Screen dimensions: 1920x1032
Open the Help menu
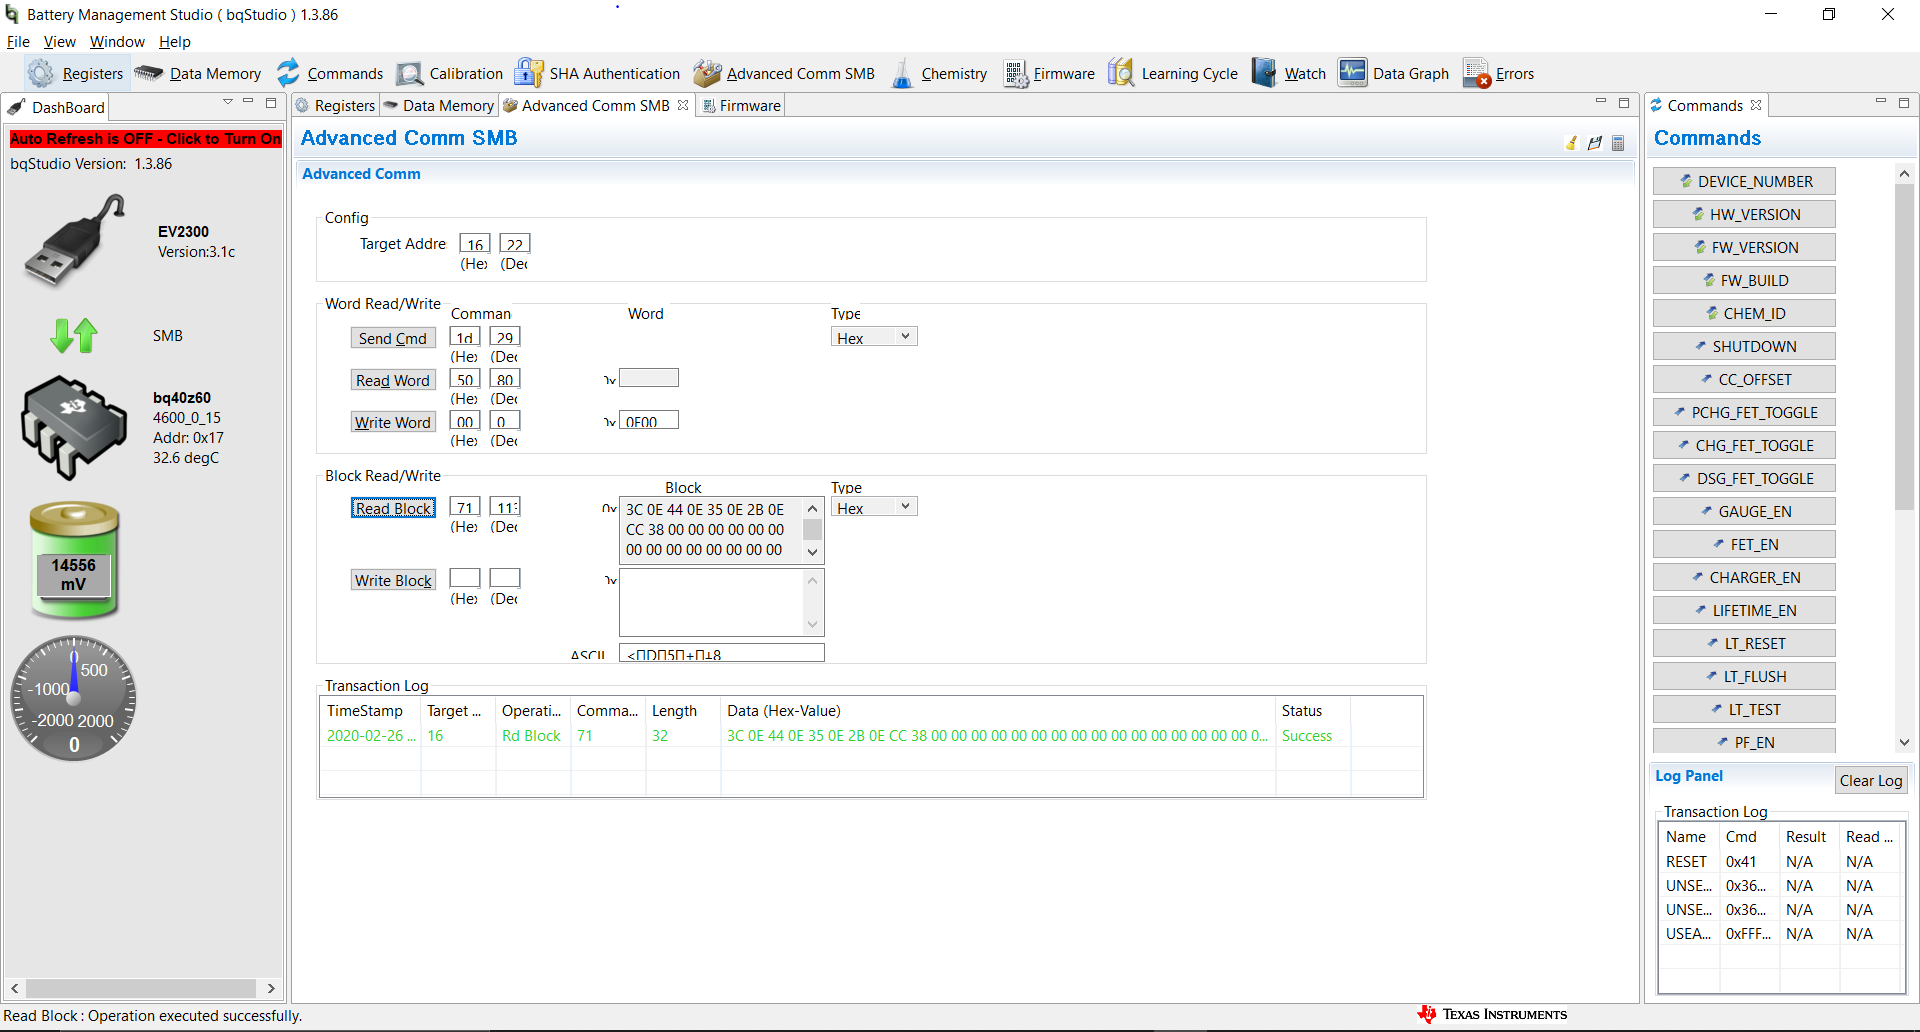174,42
